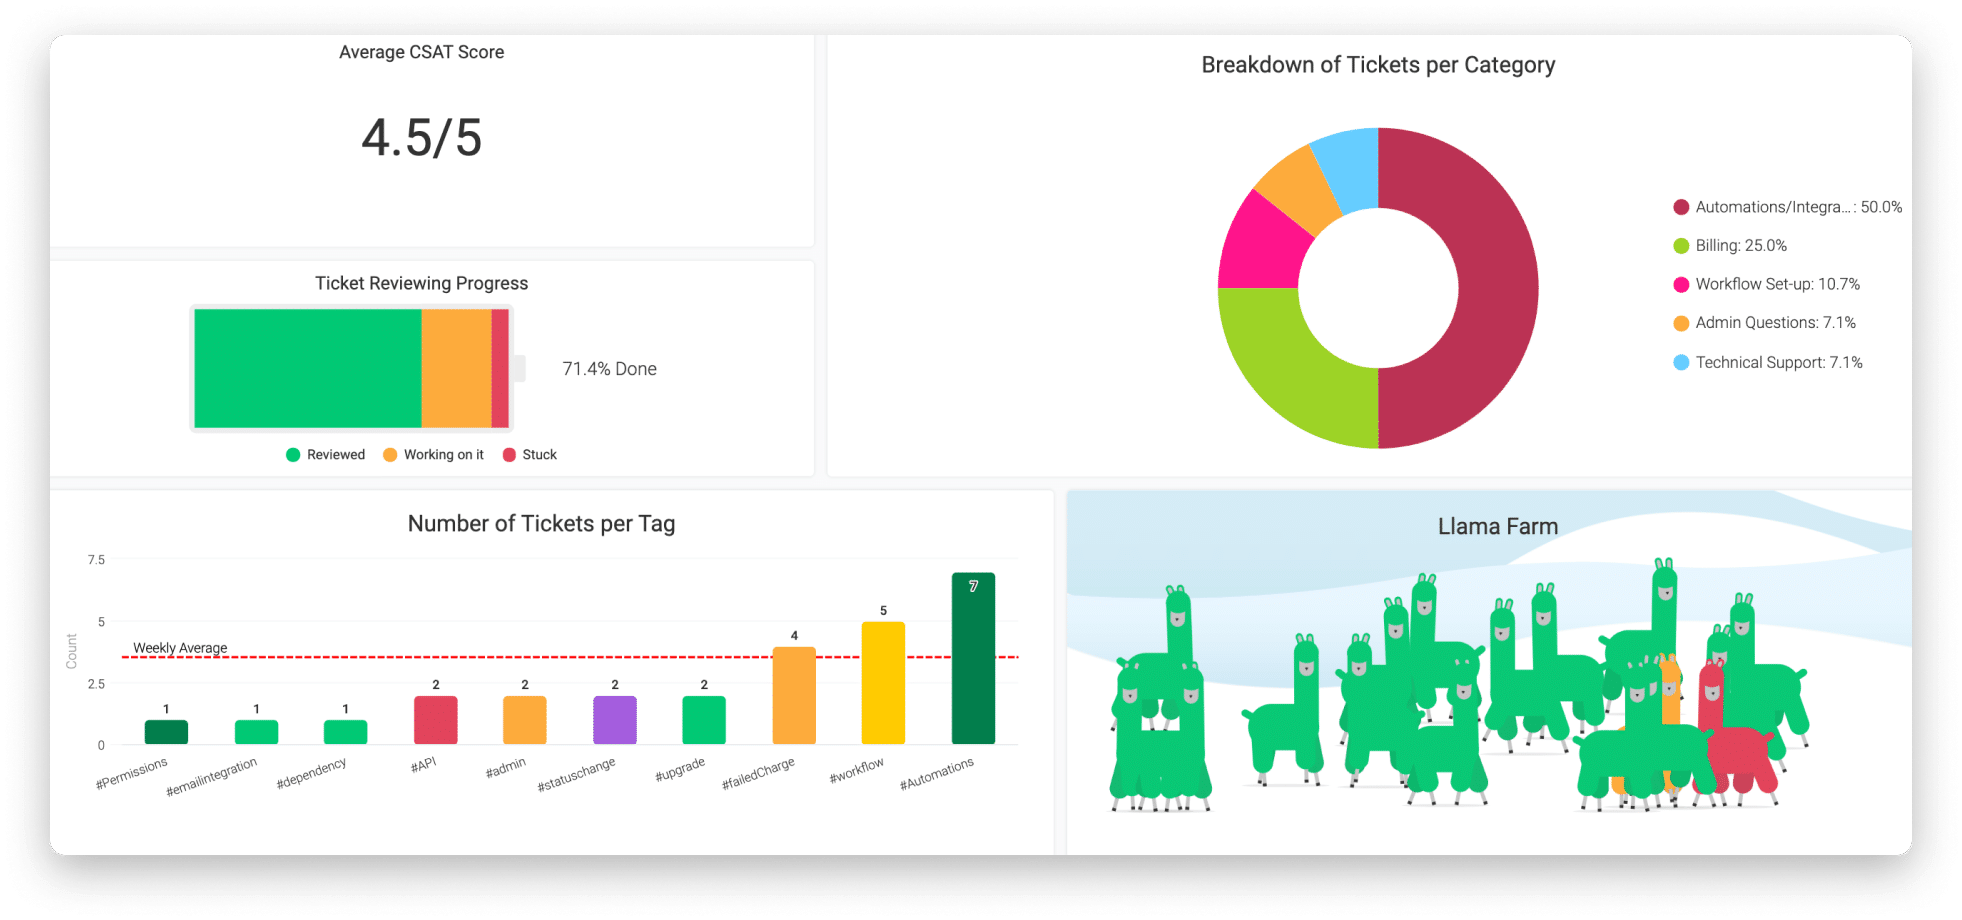The width and height of the screenshot is (1962, 920).
Task: Toggle Technical Support legend entry
Action: click(1768, 362)
